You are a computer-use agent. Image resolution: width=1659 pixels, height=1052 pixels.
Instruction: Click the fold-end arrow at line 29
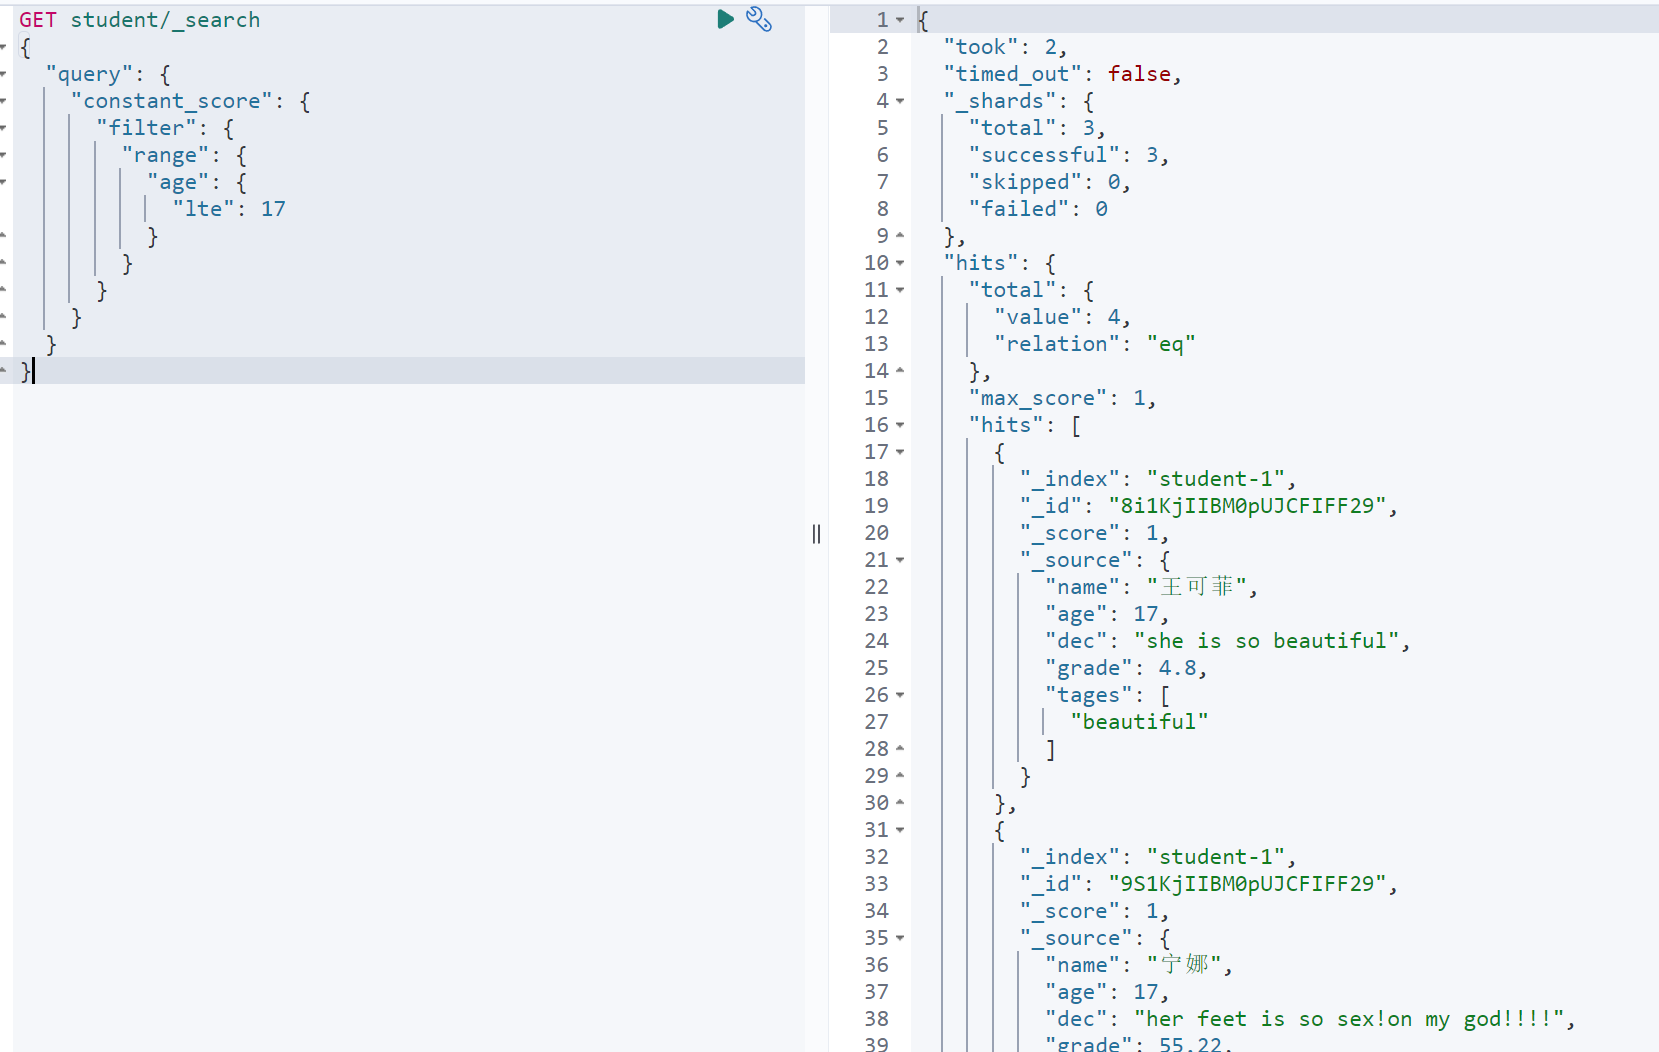click(900, 776)
